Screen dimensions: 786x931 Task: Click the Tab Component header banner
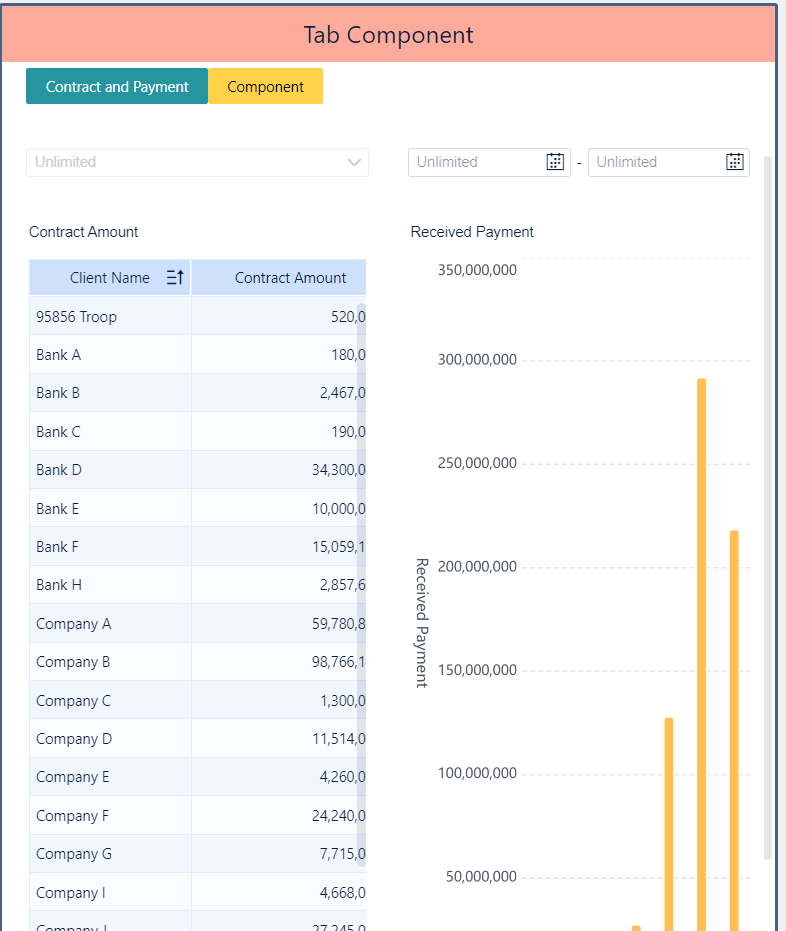tap(388, 34)
